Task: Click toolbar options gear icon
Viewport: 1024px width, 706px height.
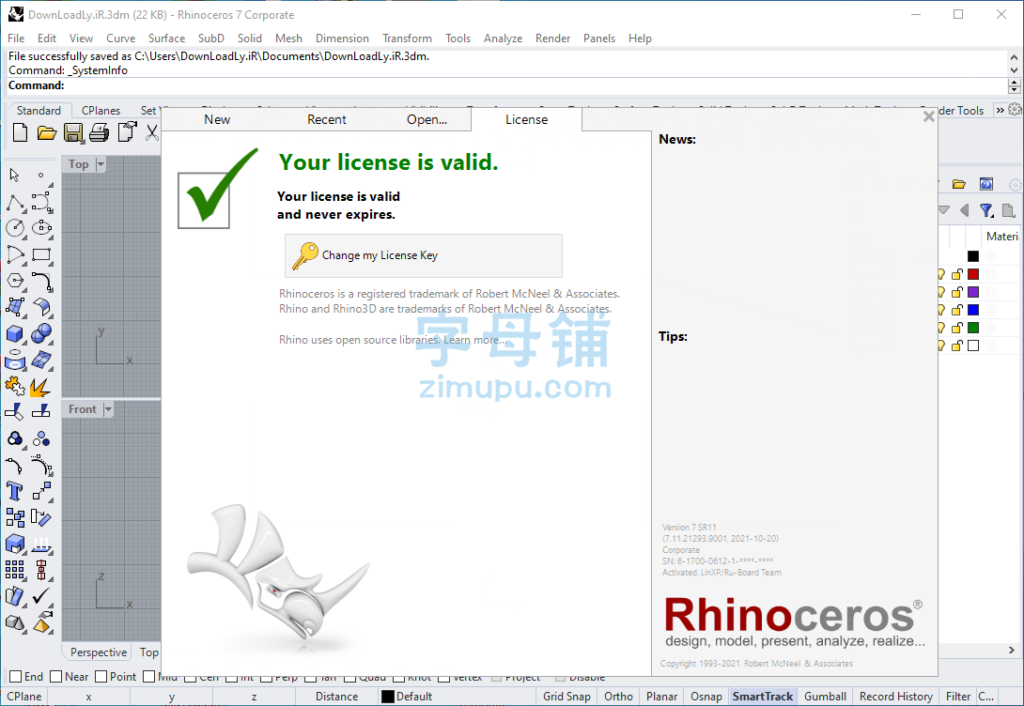Action: pyautogui.click(x=1015, y=110)
